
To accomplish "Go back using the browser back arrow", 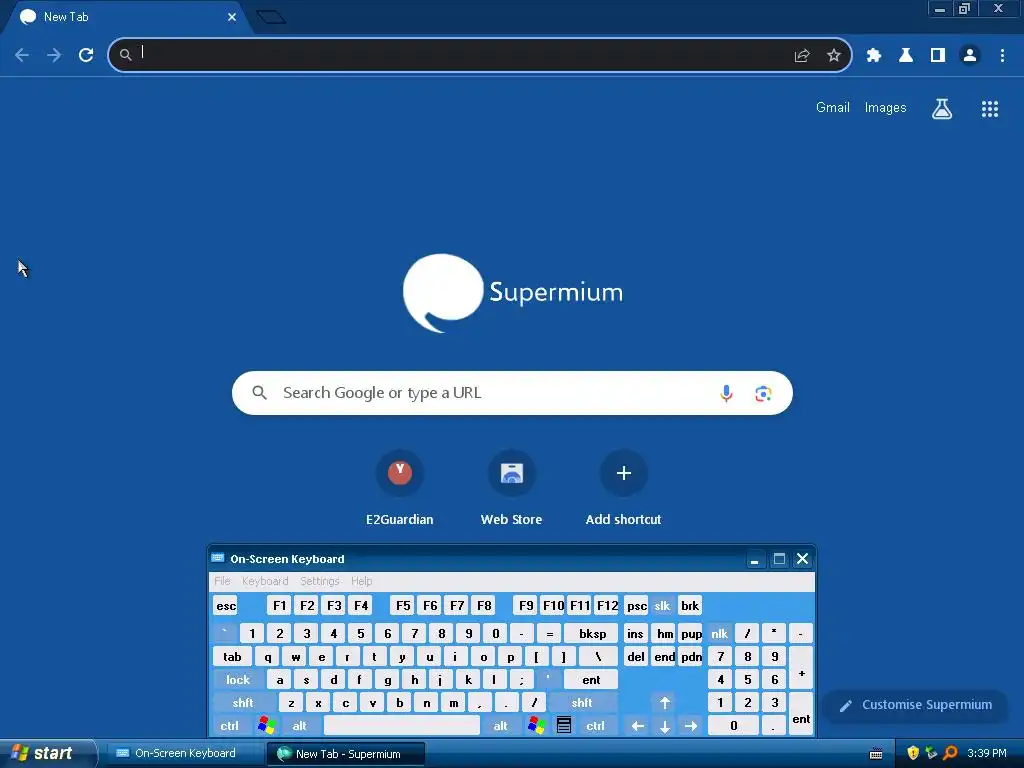I will click(22, 55).
